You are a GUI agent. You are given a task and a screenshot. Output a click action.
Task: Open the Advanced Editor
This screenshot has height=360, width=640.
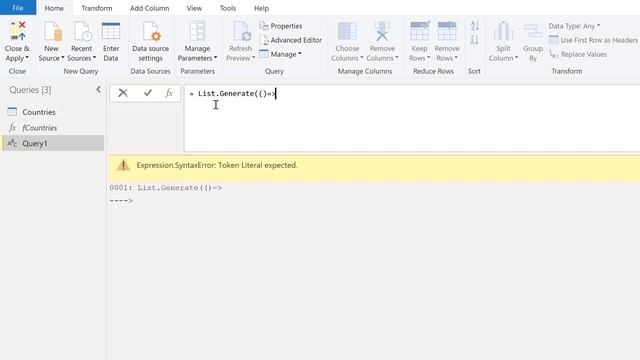pos(291,40)
